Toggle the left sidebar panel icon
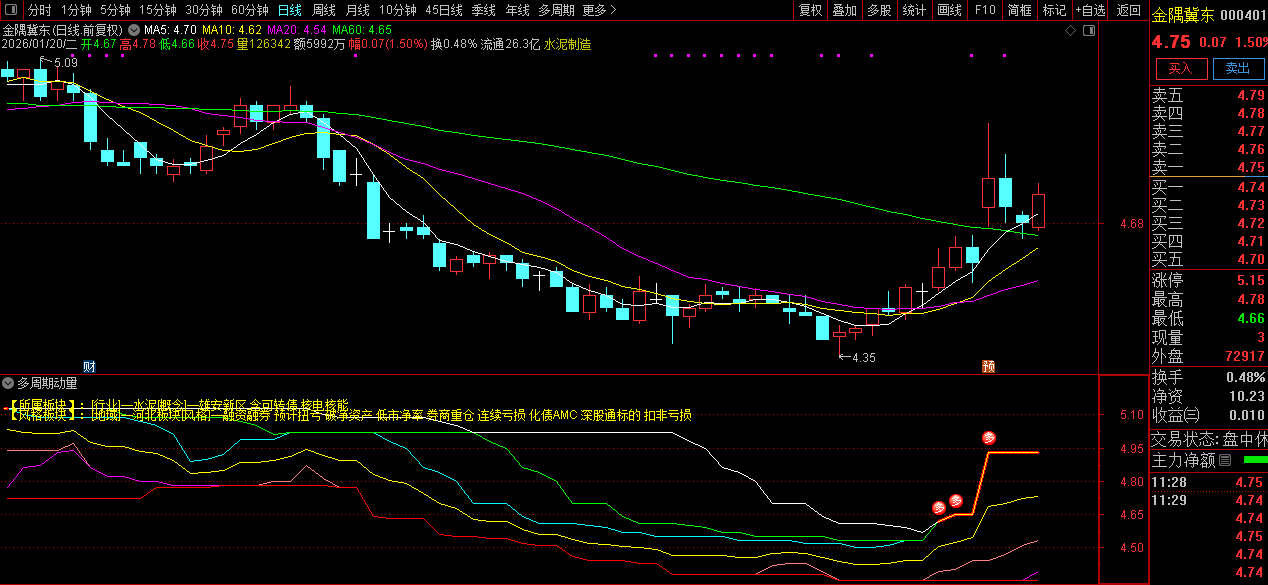This screenshot has height=585, width=1268. 10,10
